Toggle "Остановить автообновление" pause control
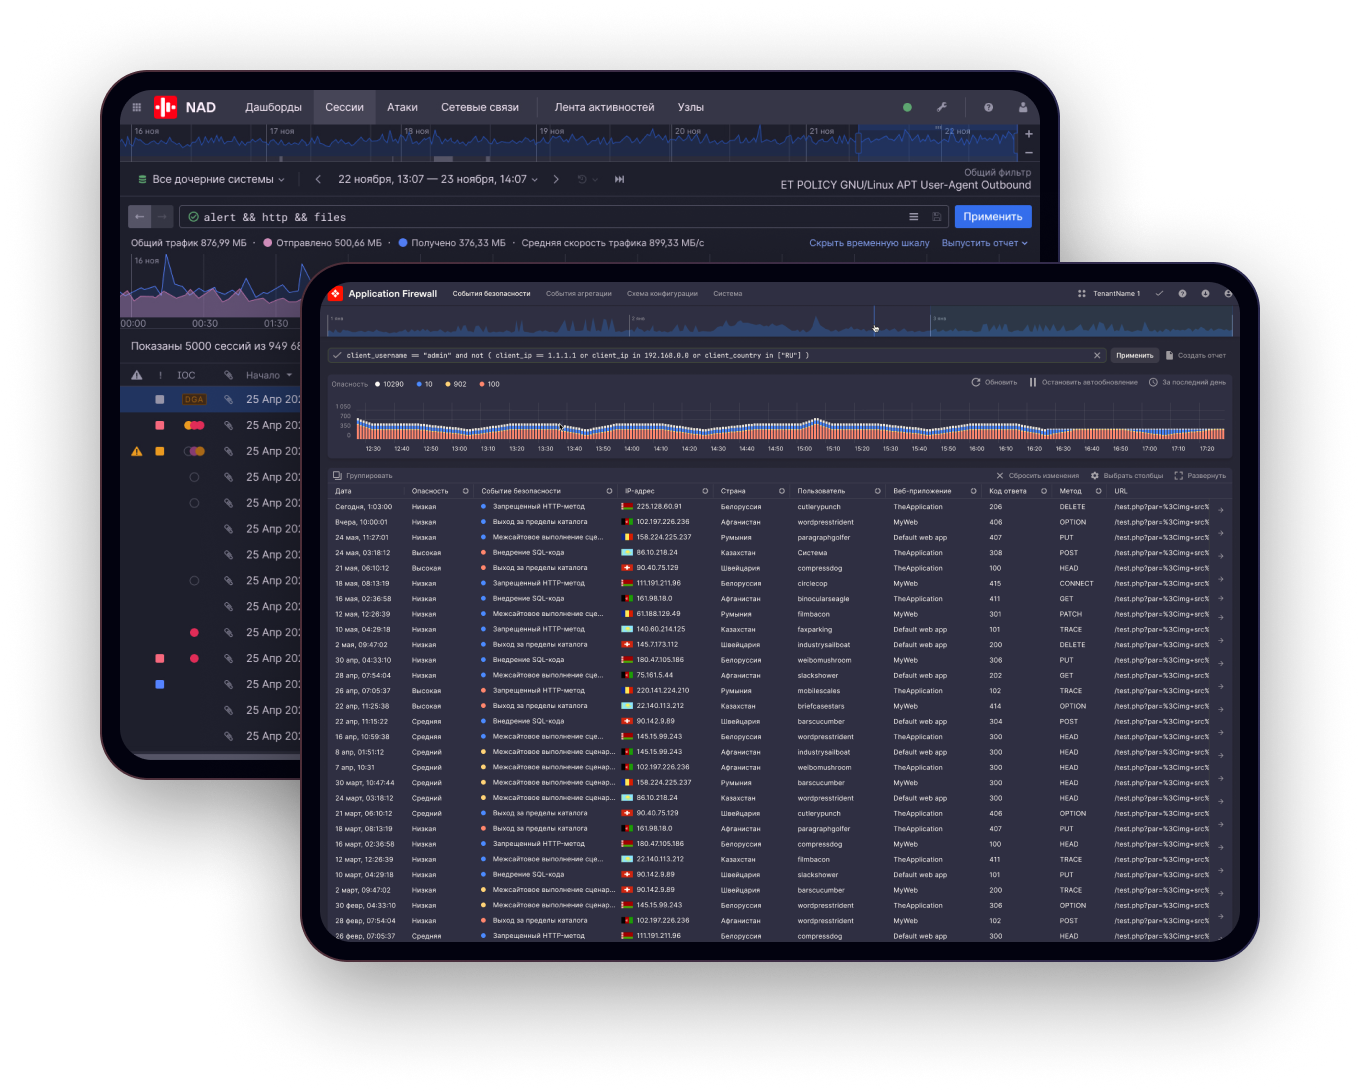 (1033, 382)
